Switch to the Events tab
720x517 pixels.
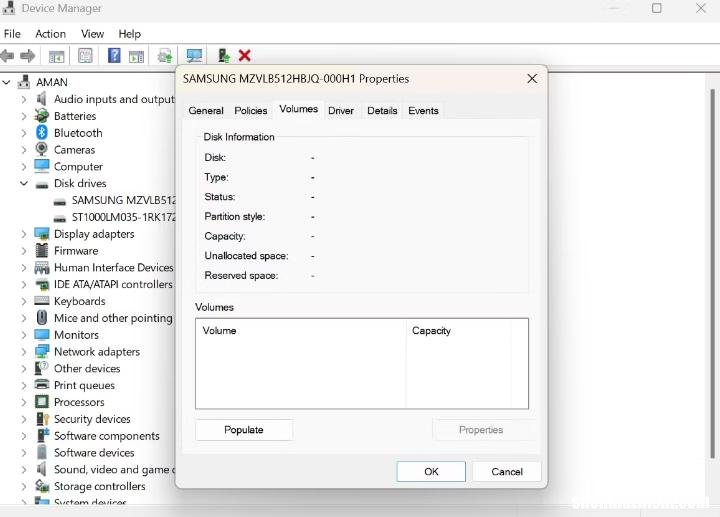point(423,111)
